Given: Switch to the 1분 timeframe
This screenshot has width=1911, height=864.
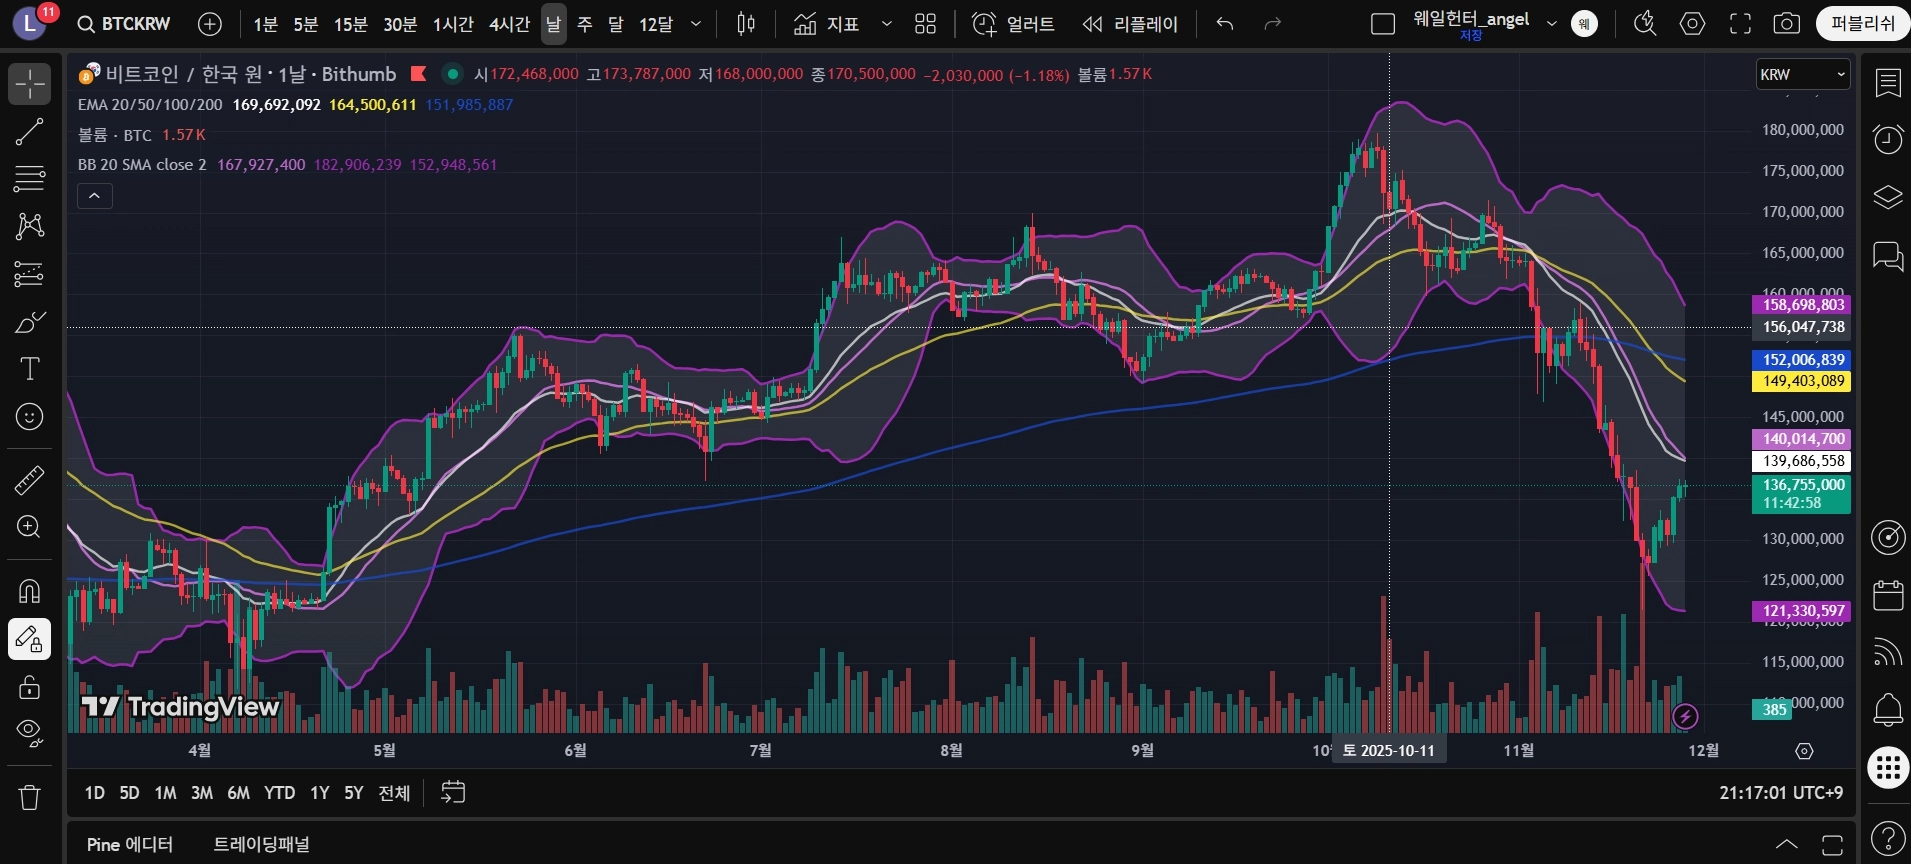Looking at the screenshot, I should 265,24.
